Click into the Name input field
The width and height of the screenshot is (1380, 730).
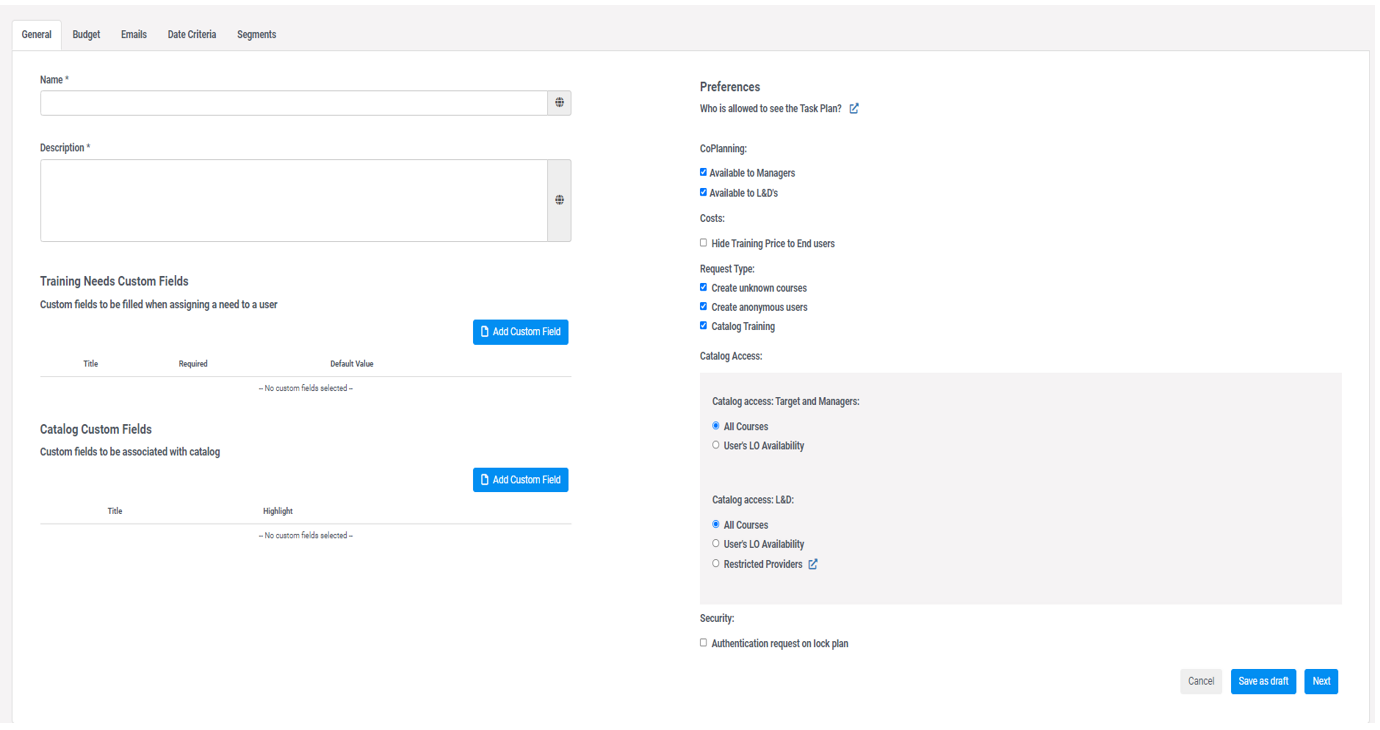pos(294,103)
